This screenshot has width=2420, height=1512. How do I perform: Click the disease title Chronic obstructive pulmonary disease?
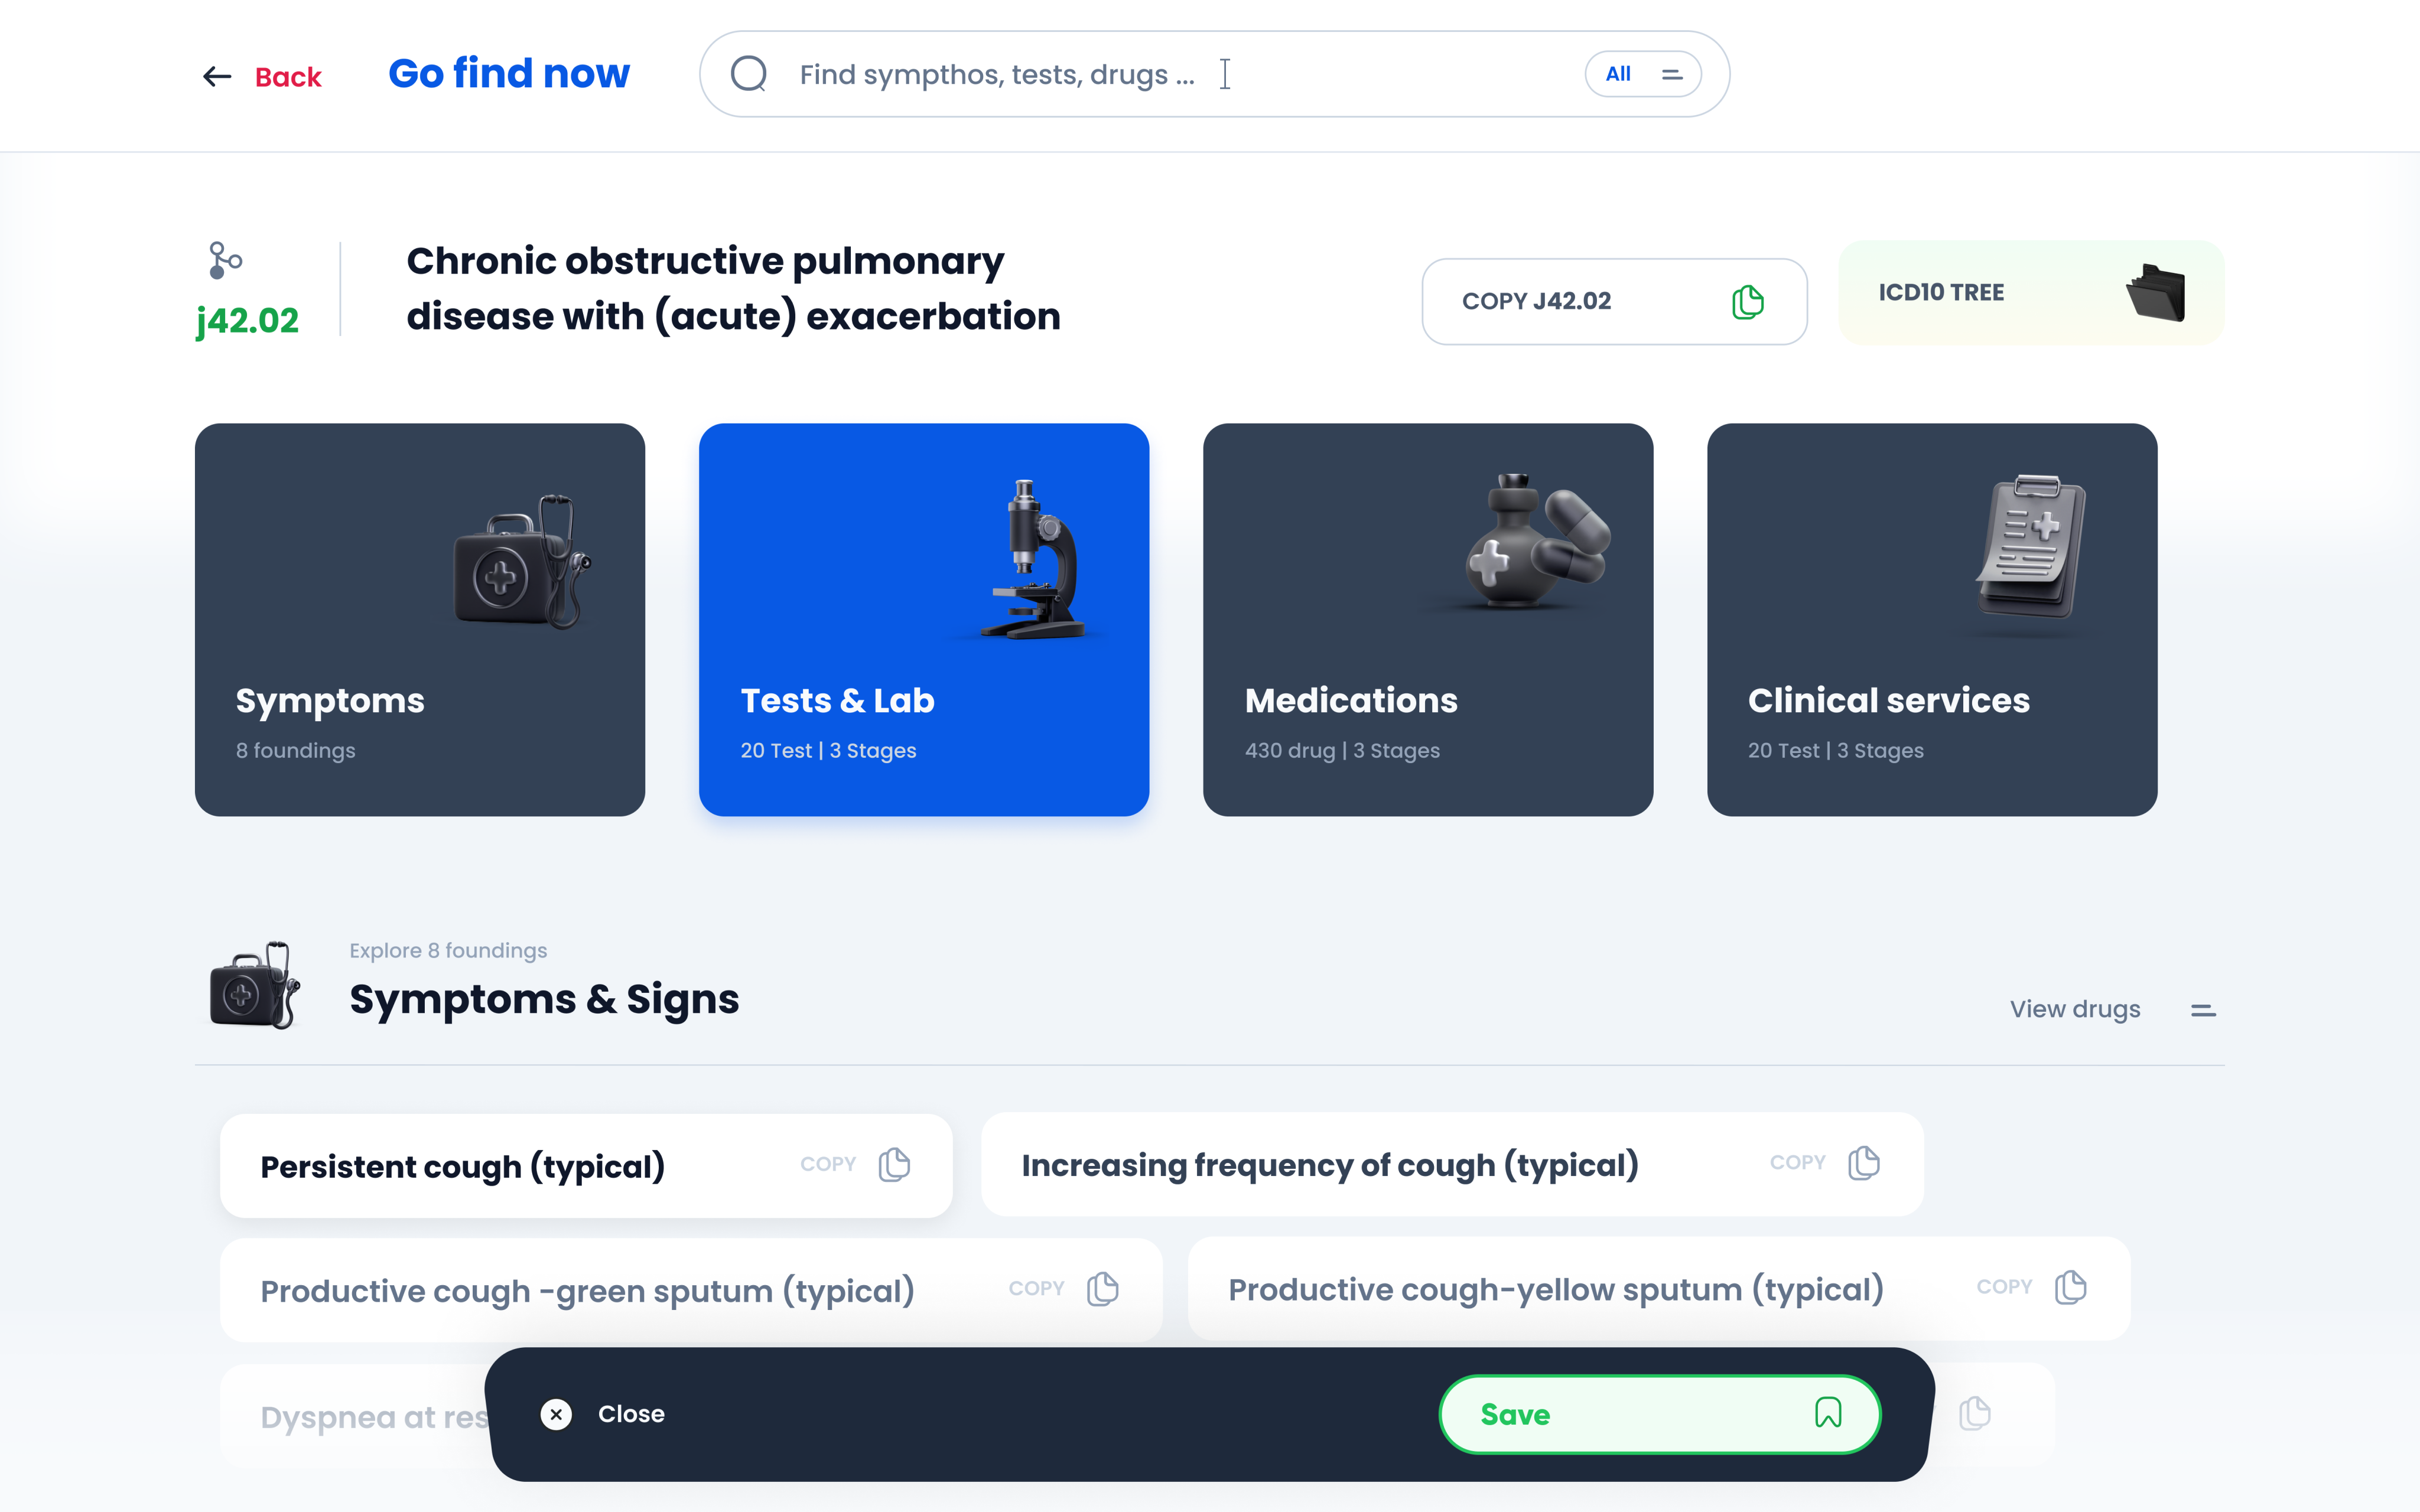click(x=733, y=288)
